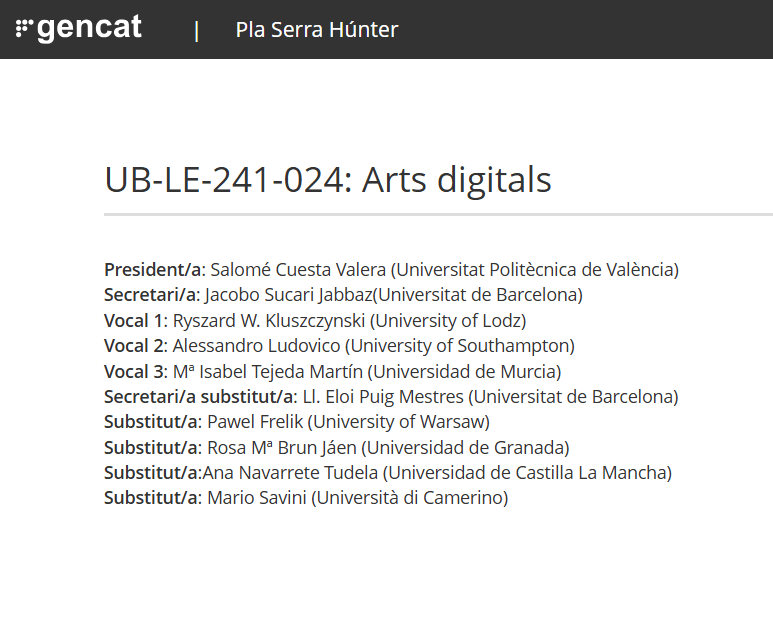Click the UB-LE-241-024: Arts digitals heading
This screenshot has width=773, height=625.
click(328, 180)
